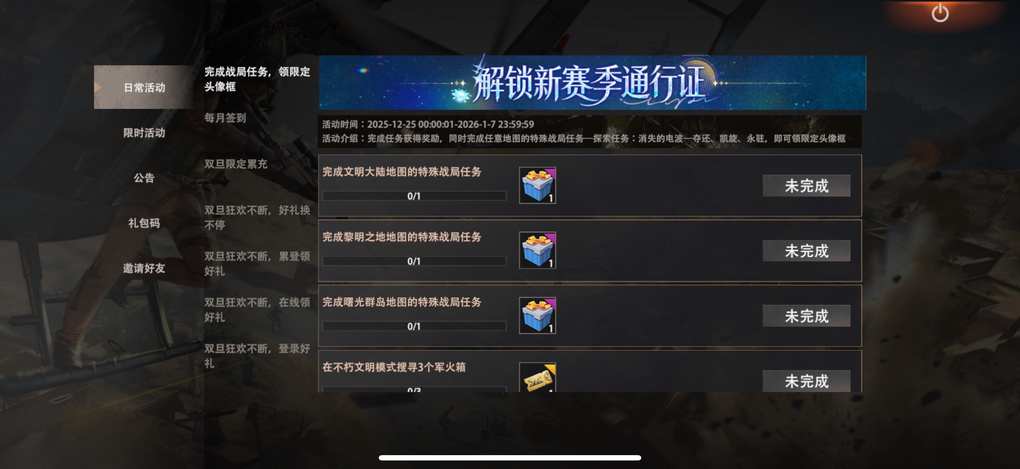Screen dimensions: 1020x469
Task: Select the 日常活动 tab
Action: click(x=144, y=87)
